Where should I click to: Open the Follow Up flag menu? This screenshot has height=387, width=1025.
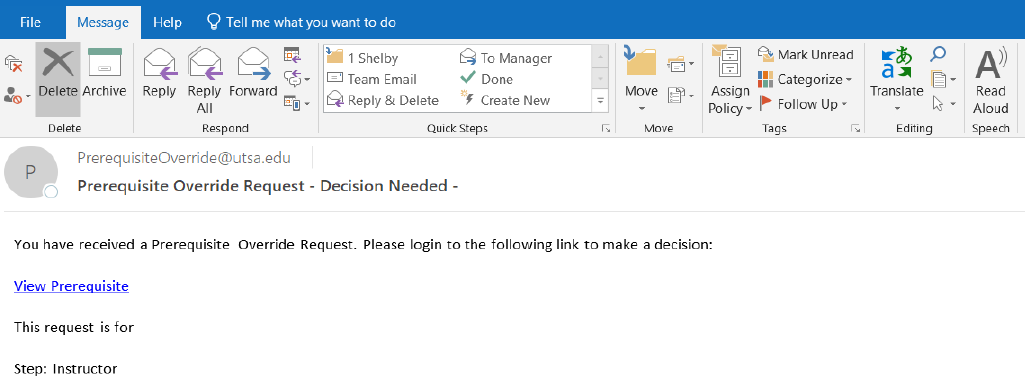[803, 104]
